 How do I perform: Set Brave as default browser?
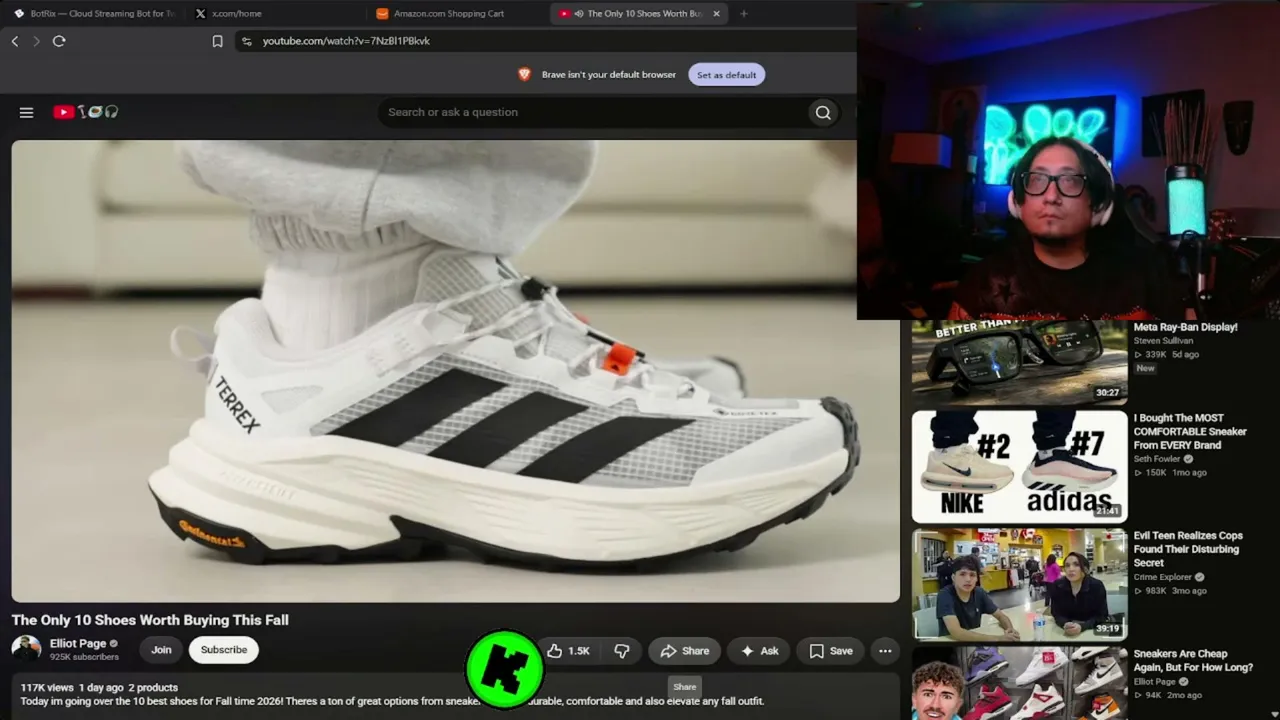point(727,75)
